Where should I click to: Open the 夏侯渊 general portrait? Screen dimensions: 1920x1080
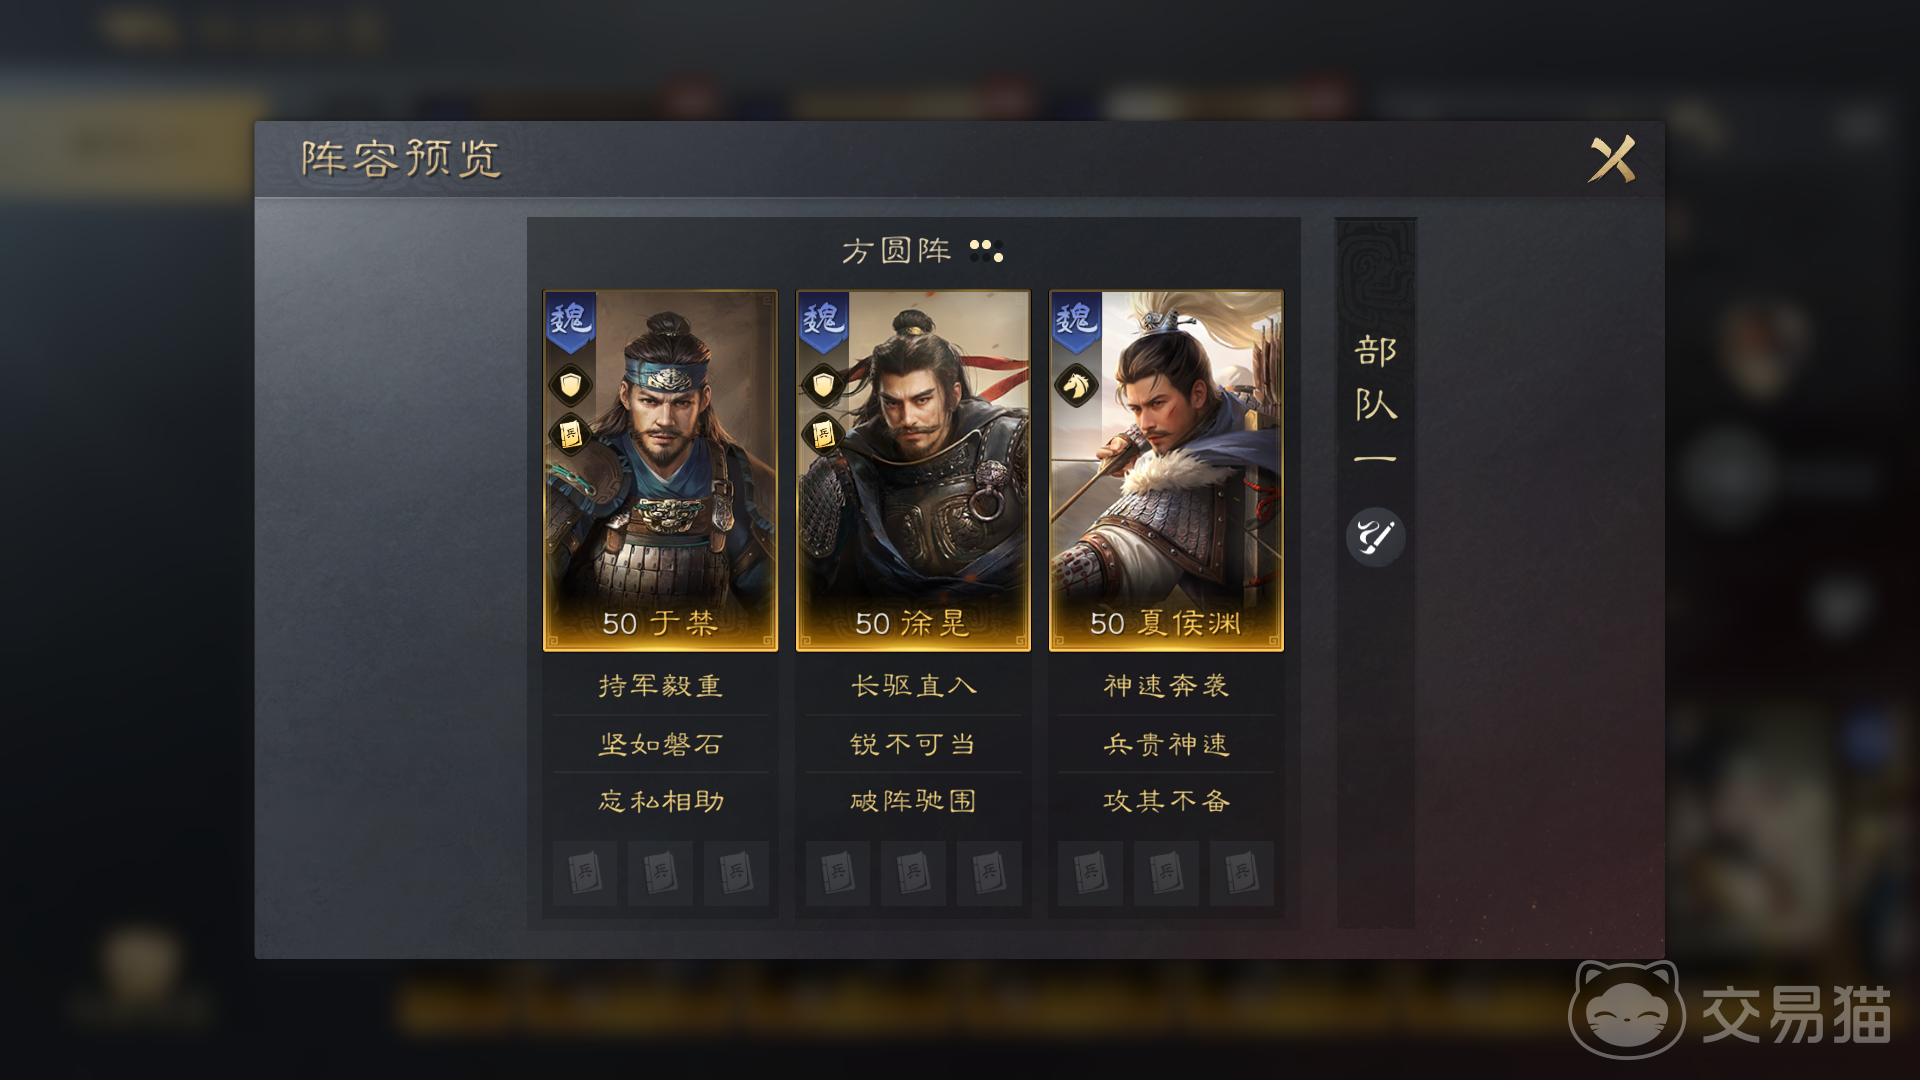1166,471
